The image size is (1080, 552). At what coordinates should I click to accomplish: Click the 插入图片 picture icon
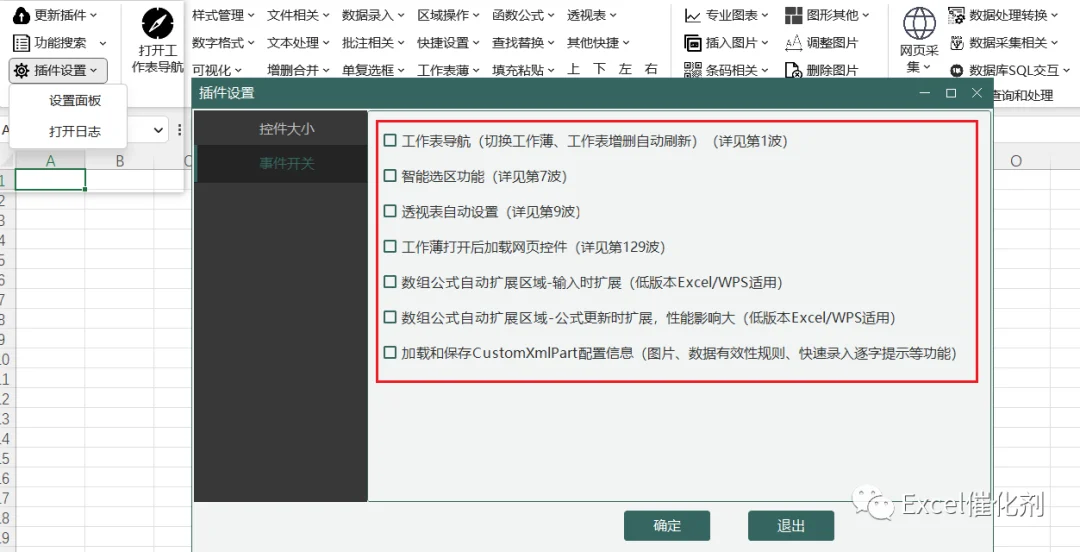[x=693, y=43]
